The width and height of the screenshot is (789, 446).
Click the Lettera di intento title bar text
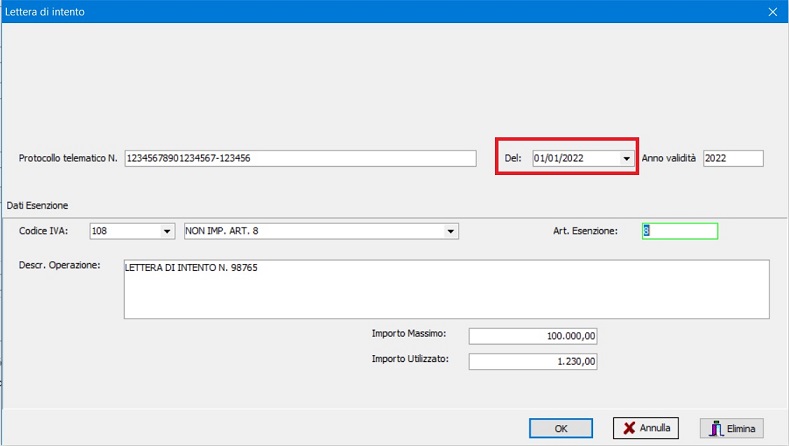(45, 12)
